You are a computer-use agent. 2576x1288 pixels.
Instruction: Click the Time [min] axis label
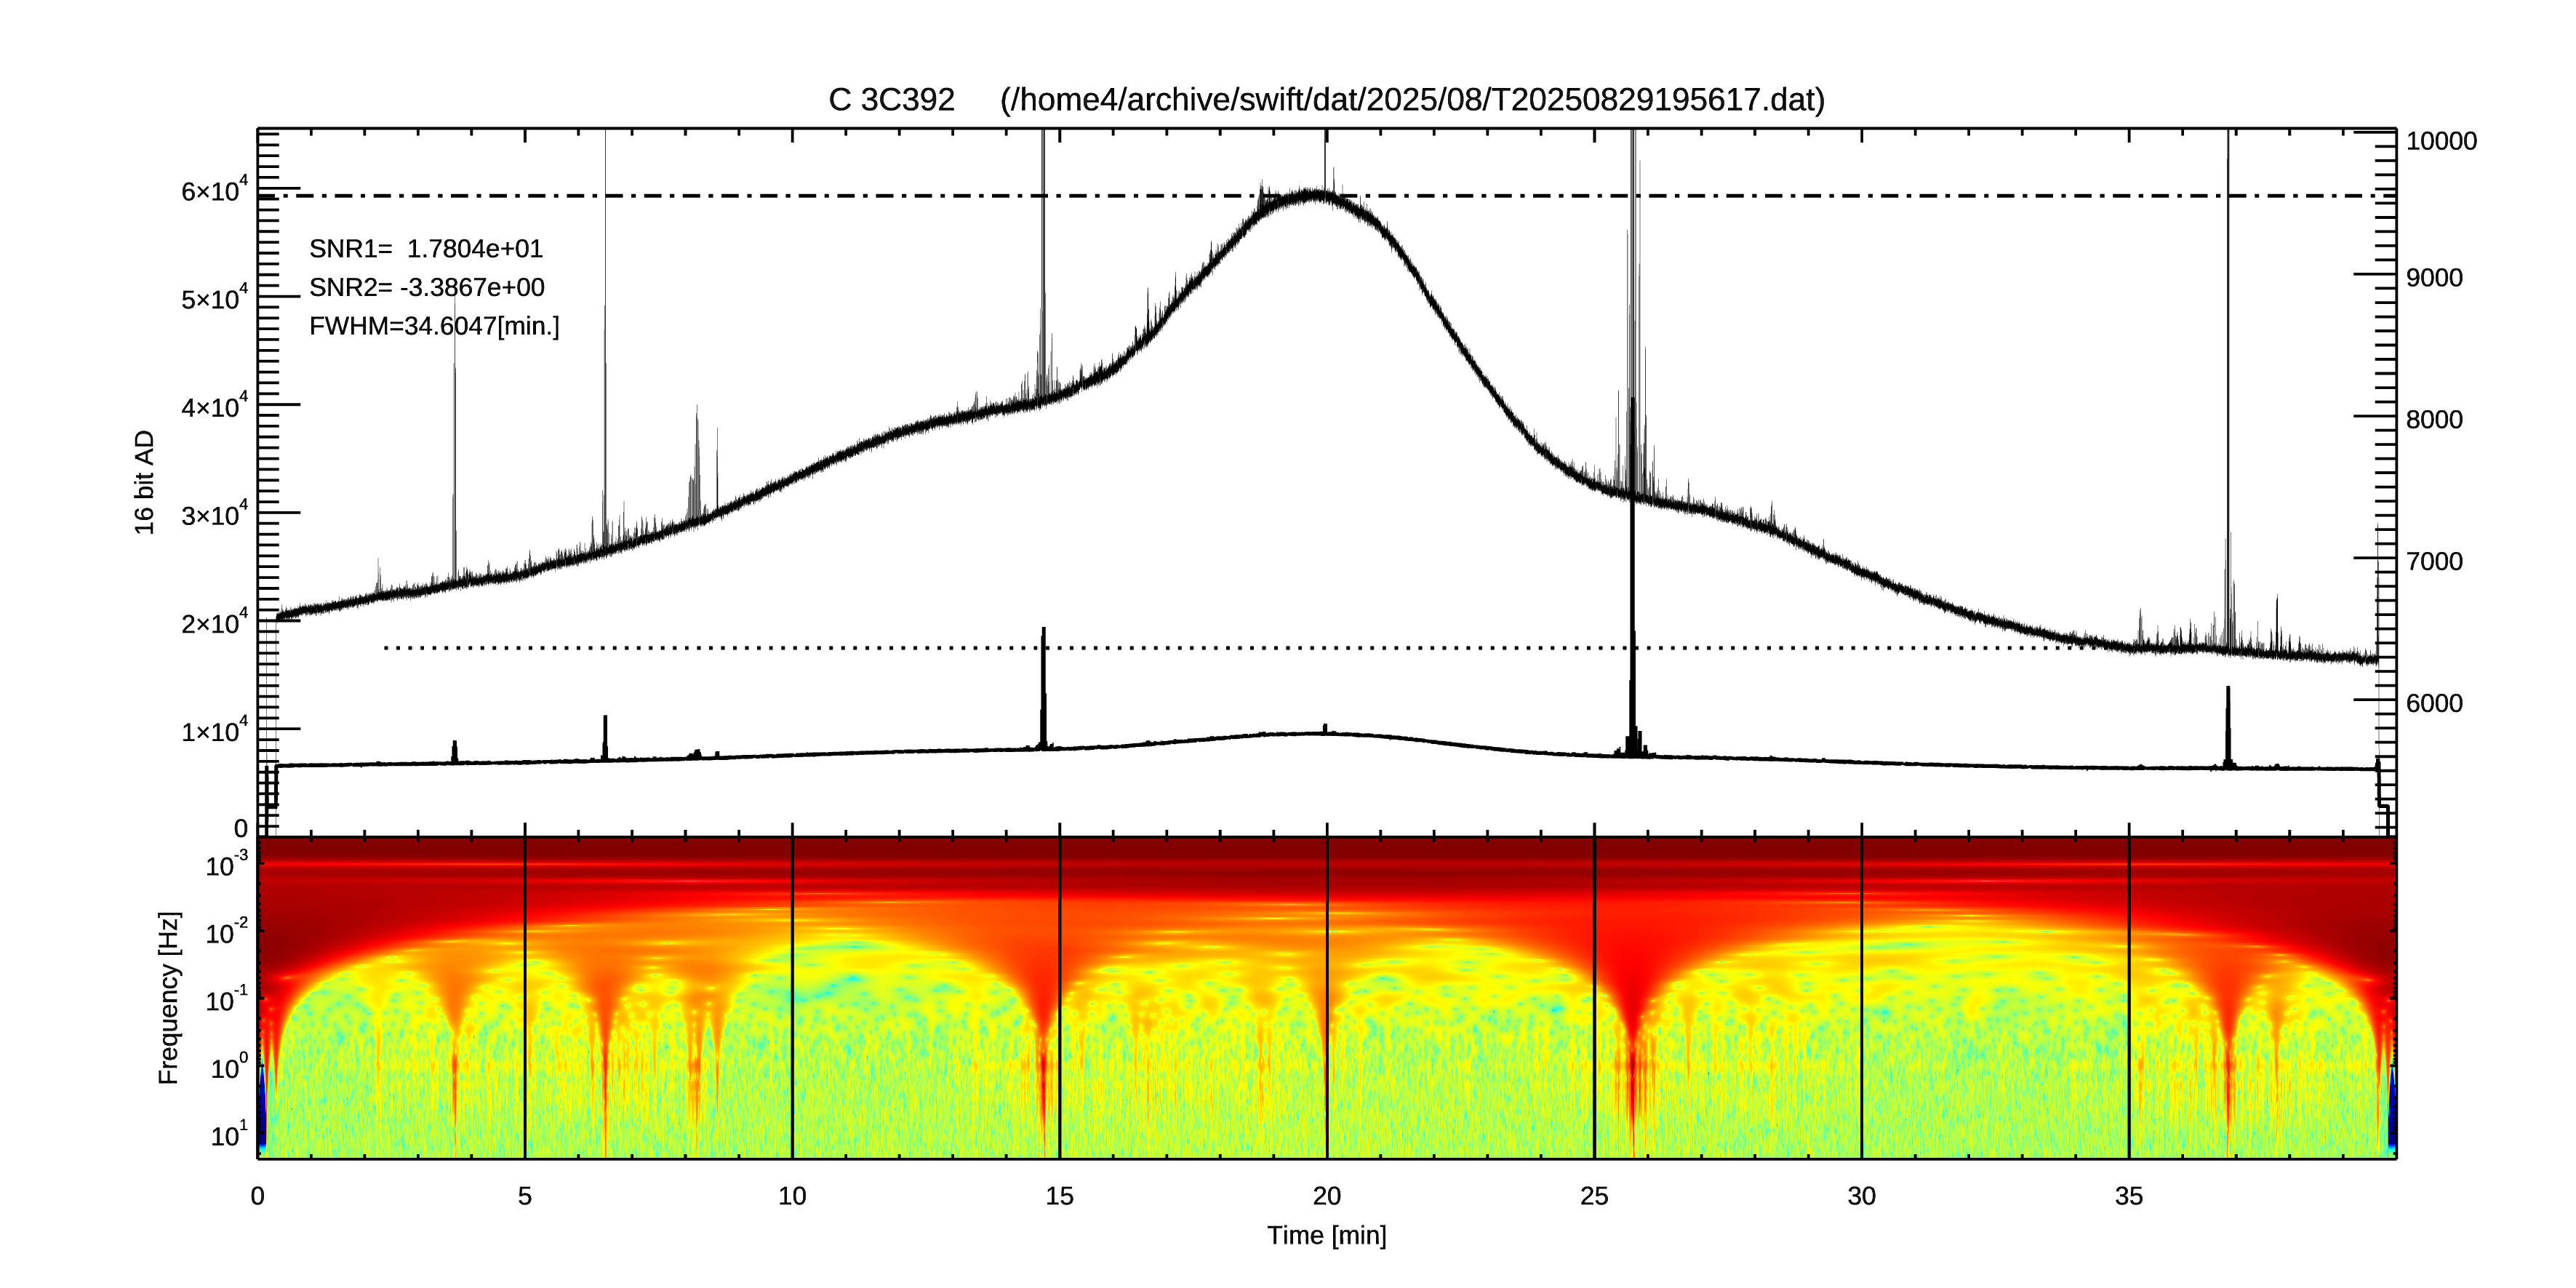[x=1326, y=1236]
